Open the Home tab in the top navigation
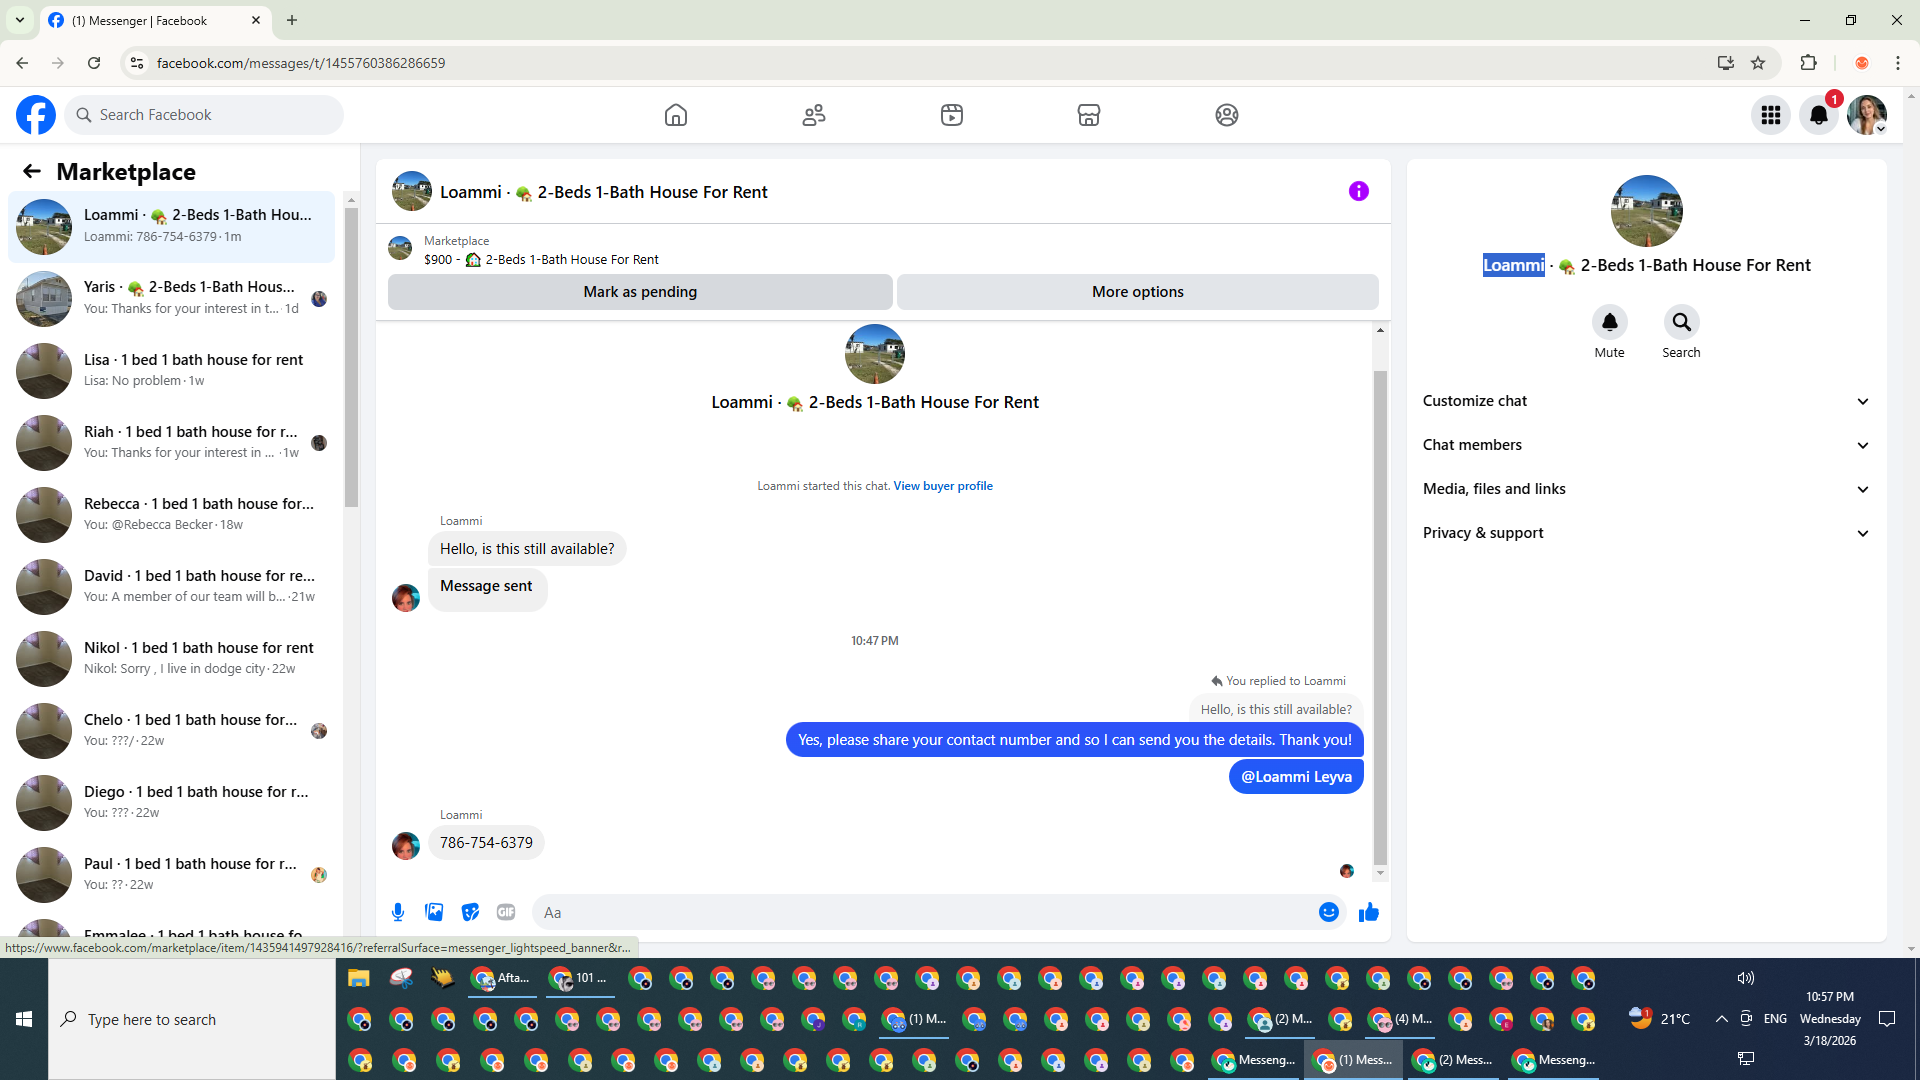Image resolution: width=1920 pixels, height=1080 pixels. (x=676, y=115)
